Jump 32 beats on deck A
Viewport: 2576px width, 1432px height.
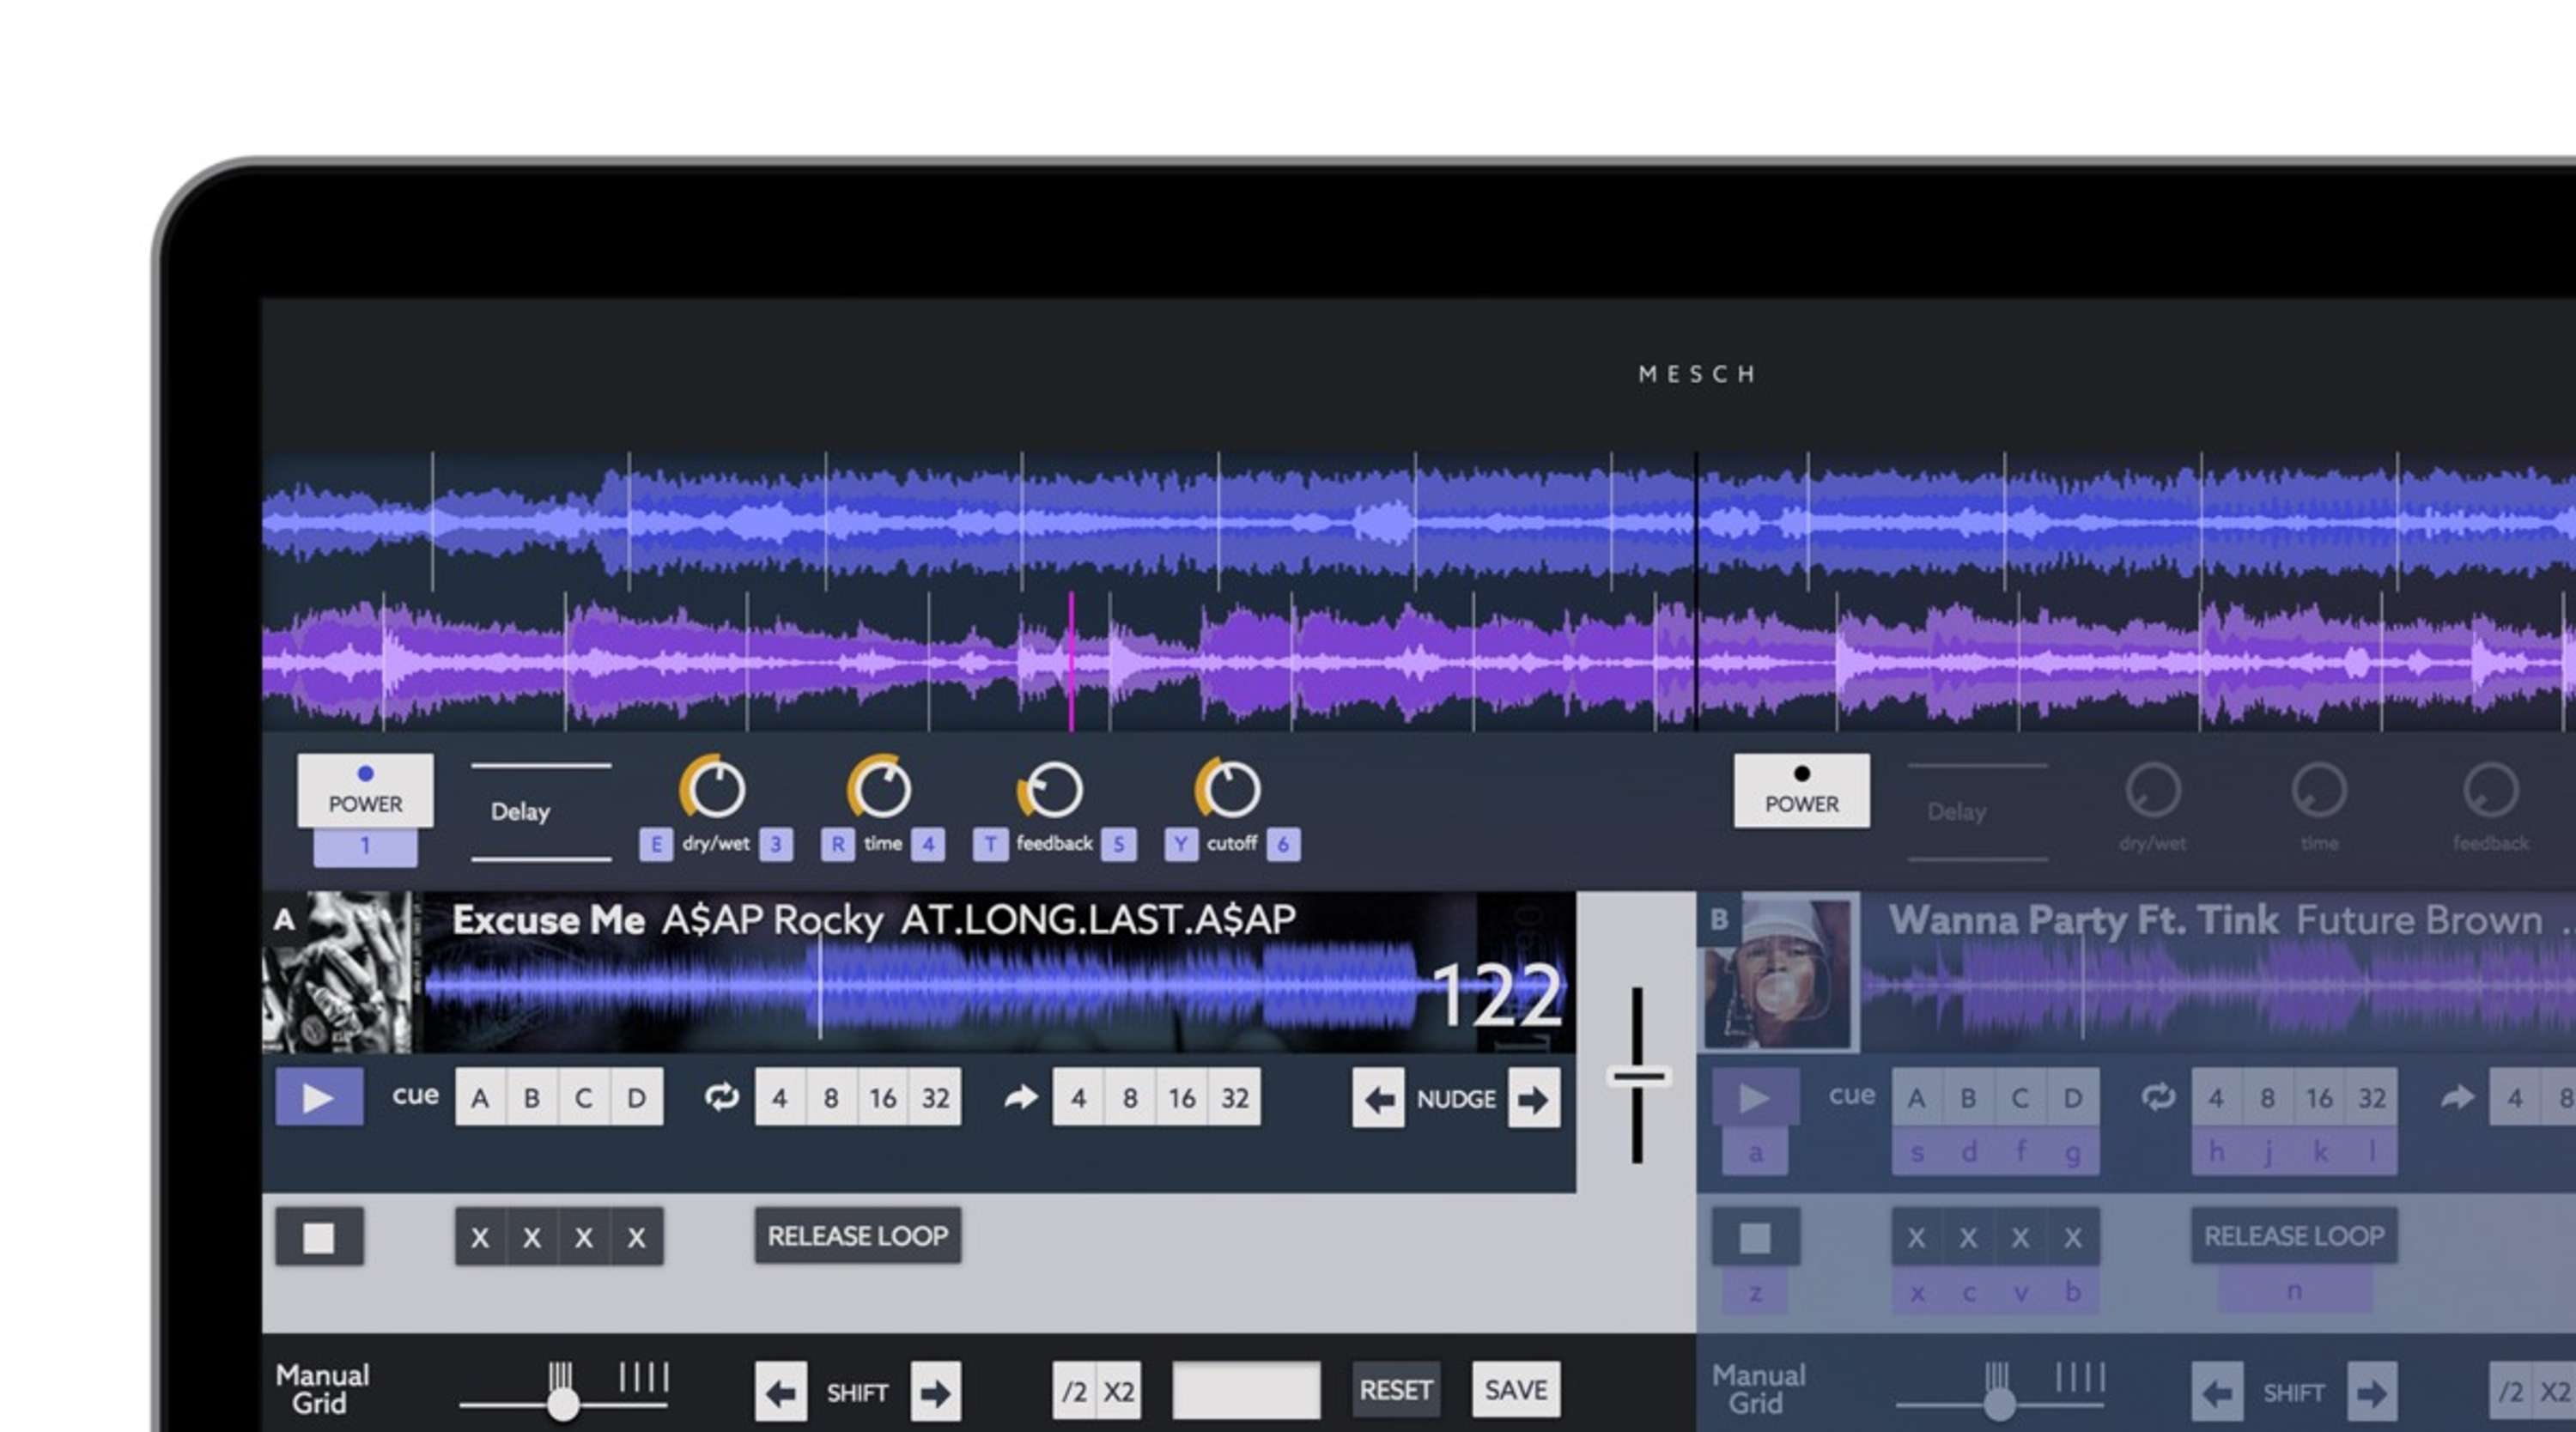(x=1235, y=1097)
